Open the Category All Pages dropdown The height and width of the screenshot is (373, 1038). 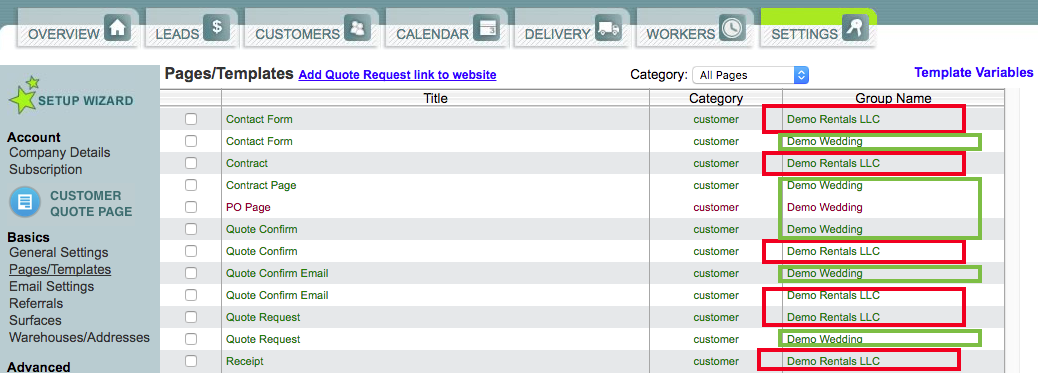(750, 75)
